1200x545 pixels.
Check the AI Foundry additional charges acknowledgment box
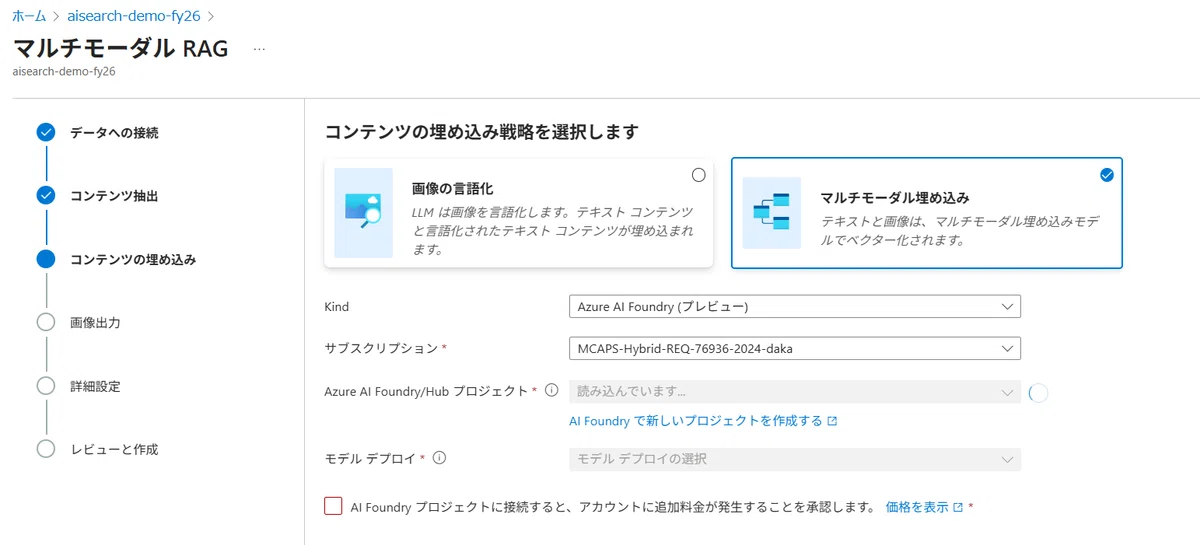click(333, 506)
